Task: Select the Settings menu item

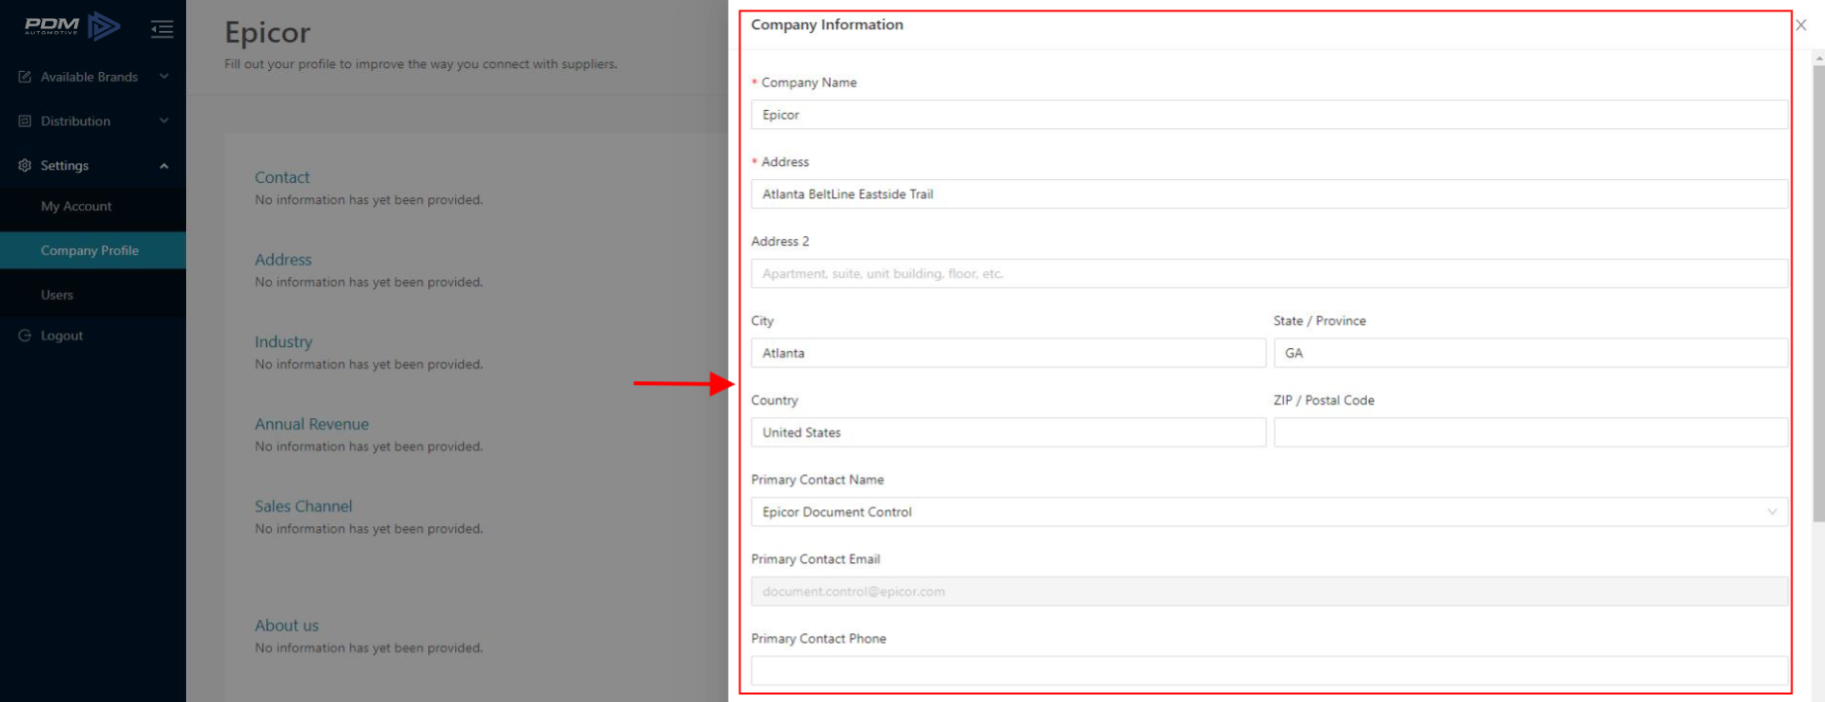Action: [93, 165]
